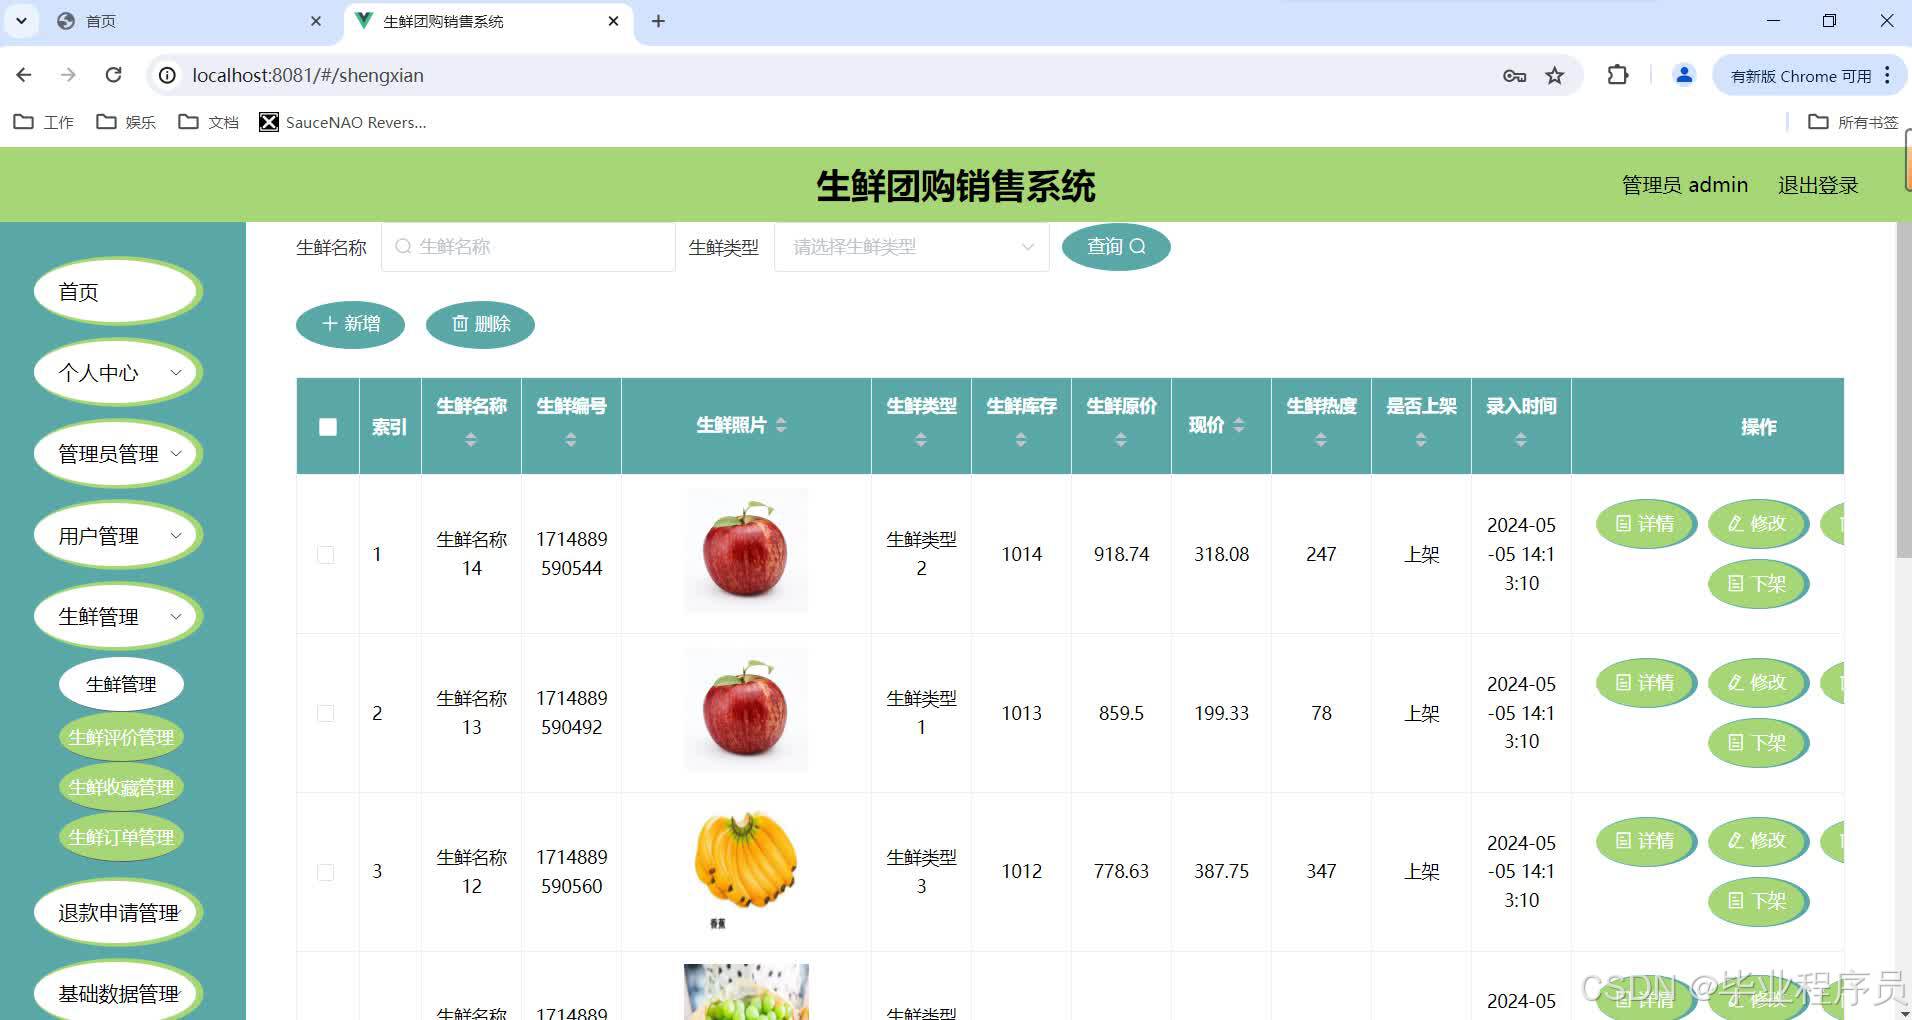Open the 文档 bookmark folder
Screen dimensions: 1912x1020
point(208,122)
